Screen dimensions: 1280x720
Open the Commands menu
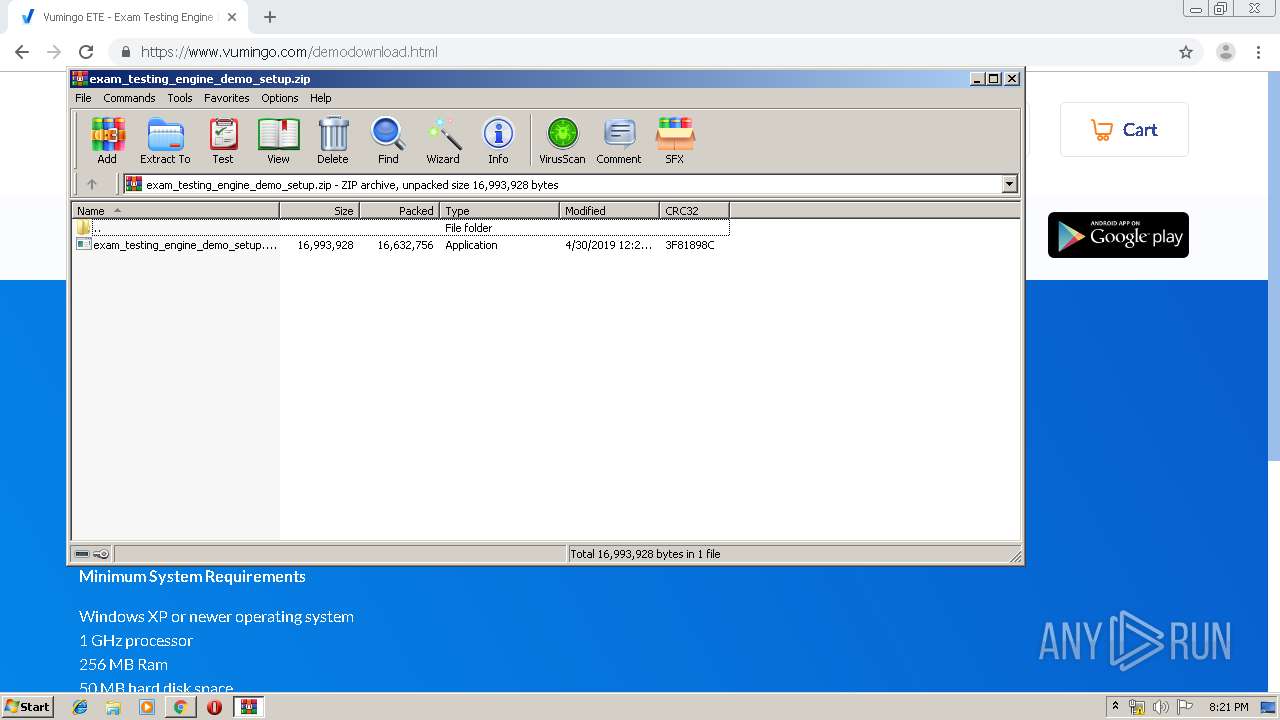(x=129, y=98)
